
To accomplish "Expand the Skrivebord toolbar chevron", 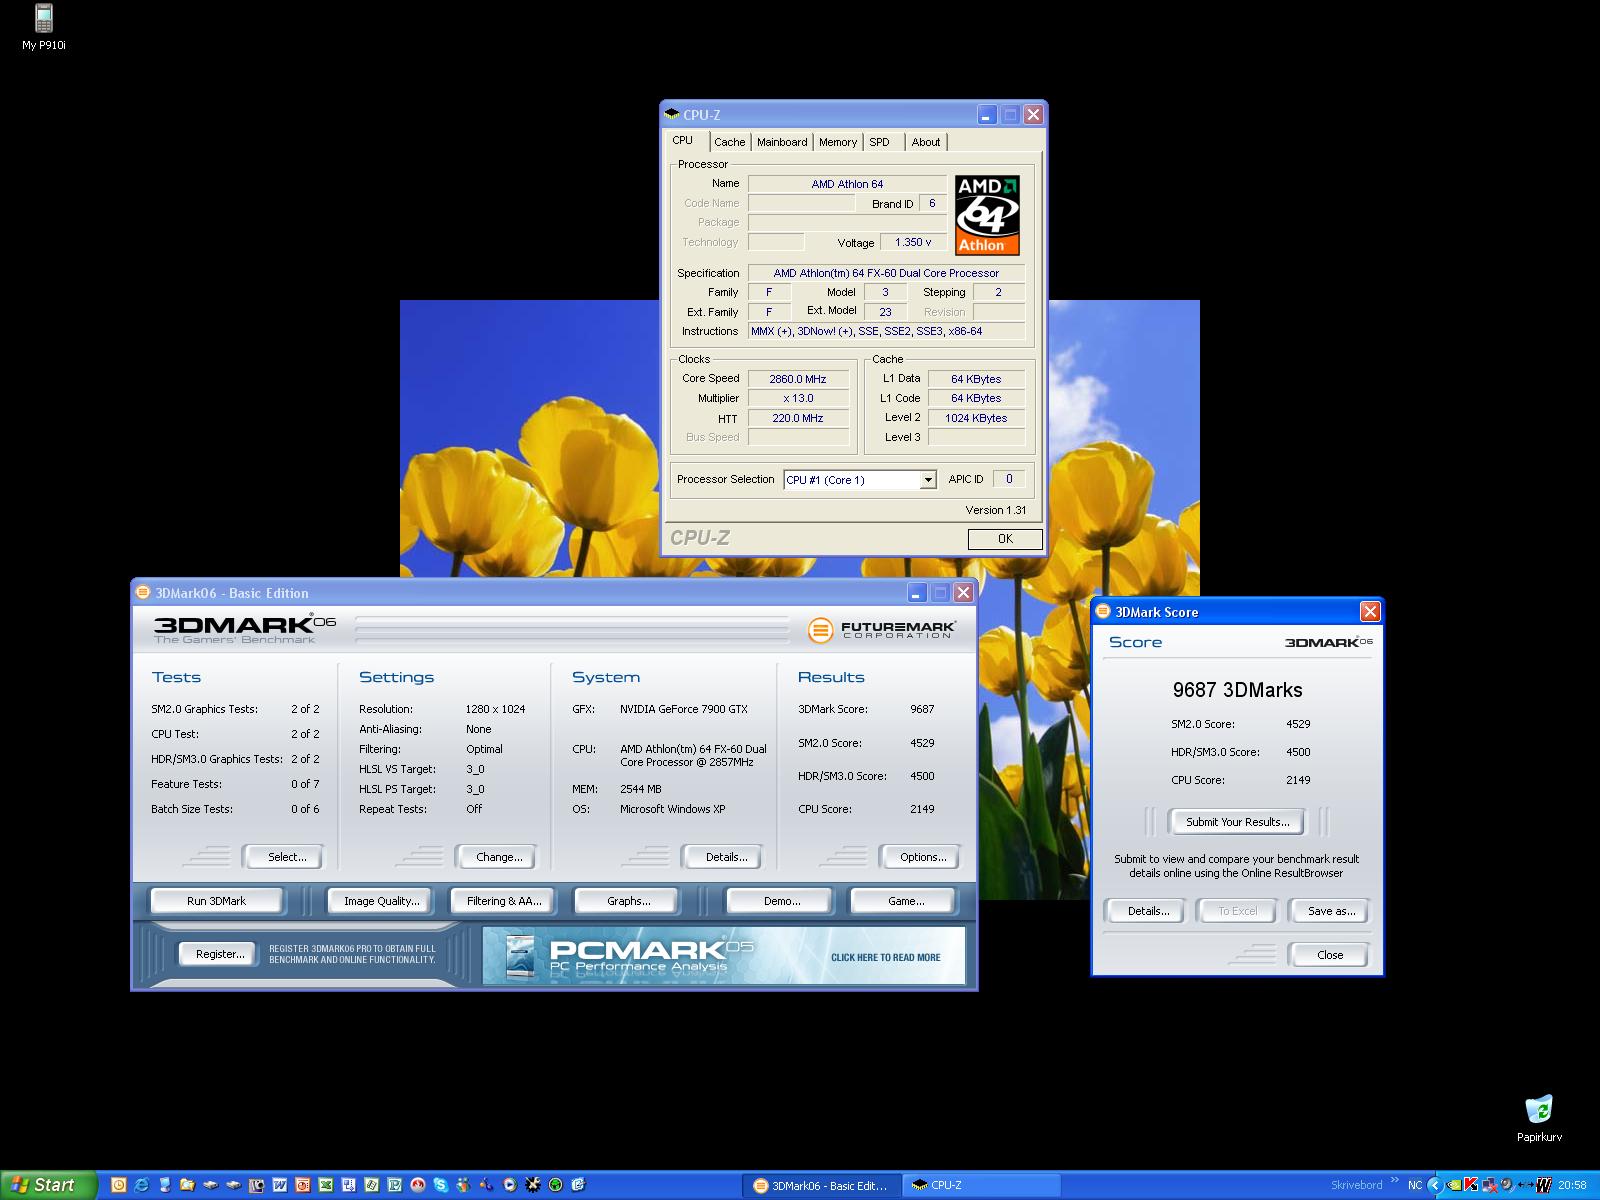I will coord(1394,1180).
